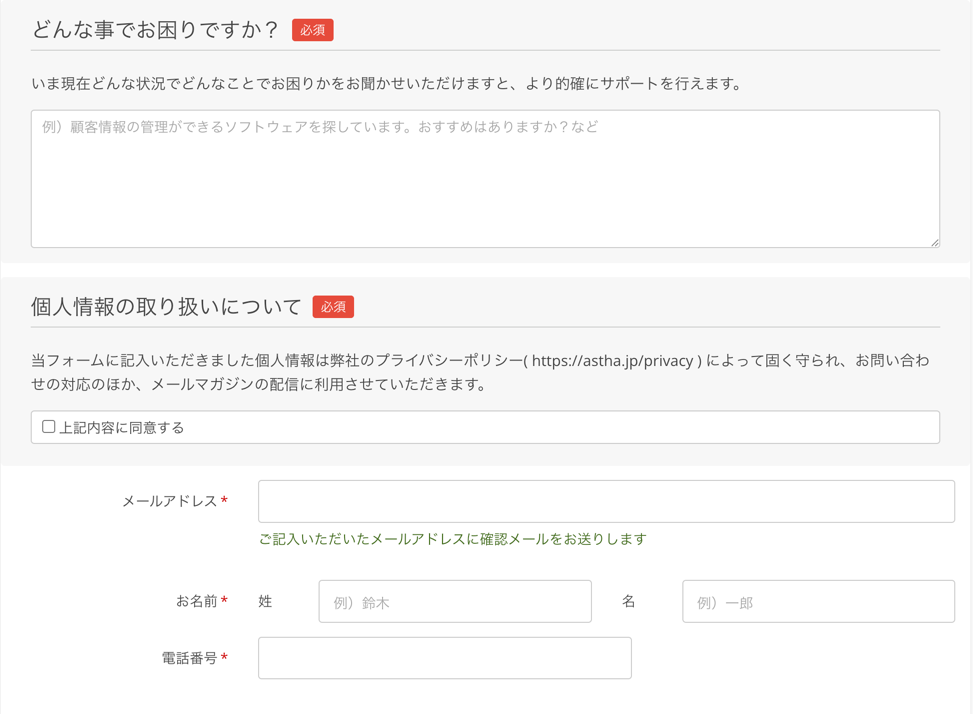
Task: Click the support description text starting 'いま現在どんな状況で'
Action: [387, 84]
